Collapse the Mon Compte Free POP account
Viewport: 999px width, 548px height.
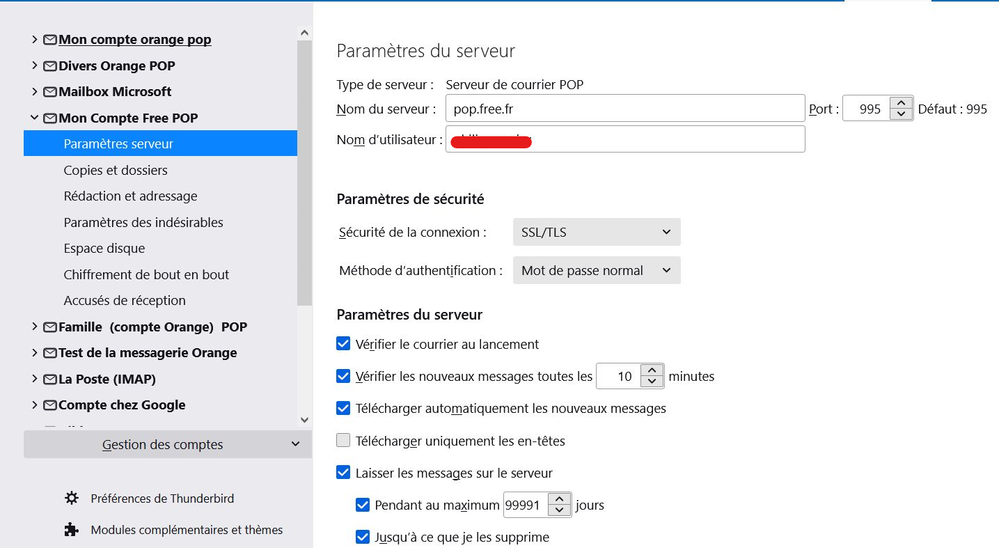click(35, 118)
